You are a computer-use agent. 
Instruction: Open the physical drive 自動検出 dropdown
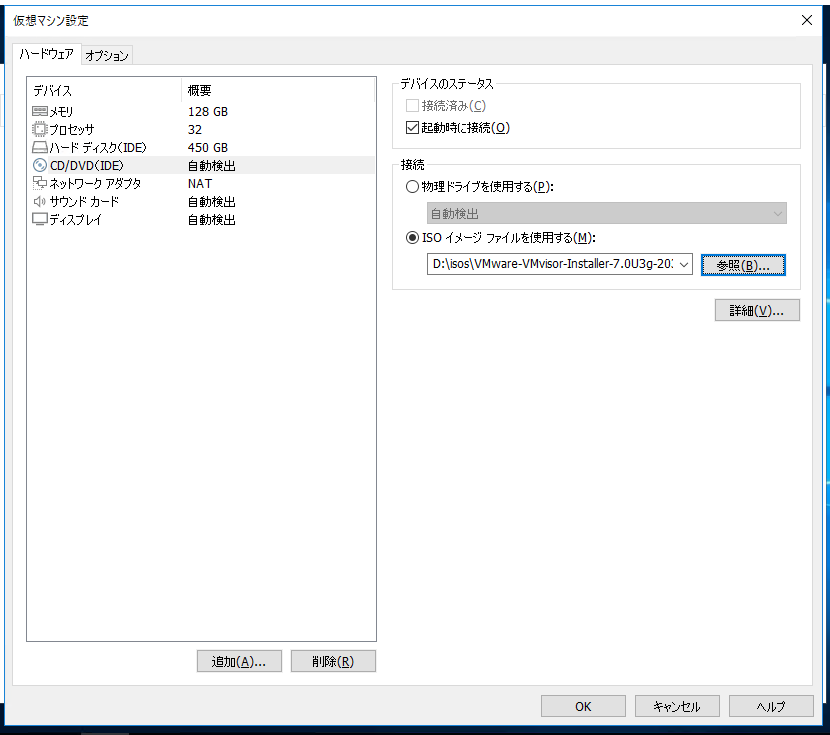tap(607, 213)
